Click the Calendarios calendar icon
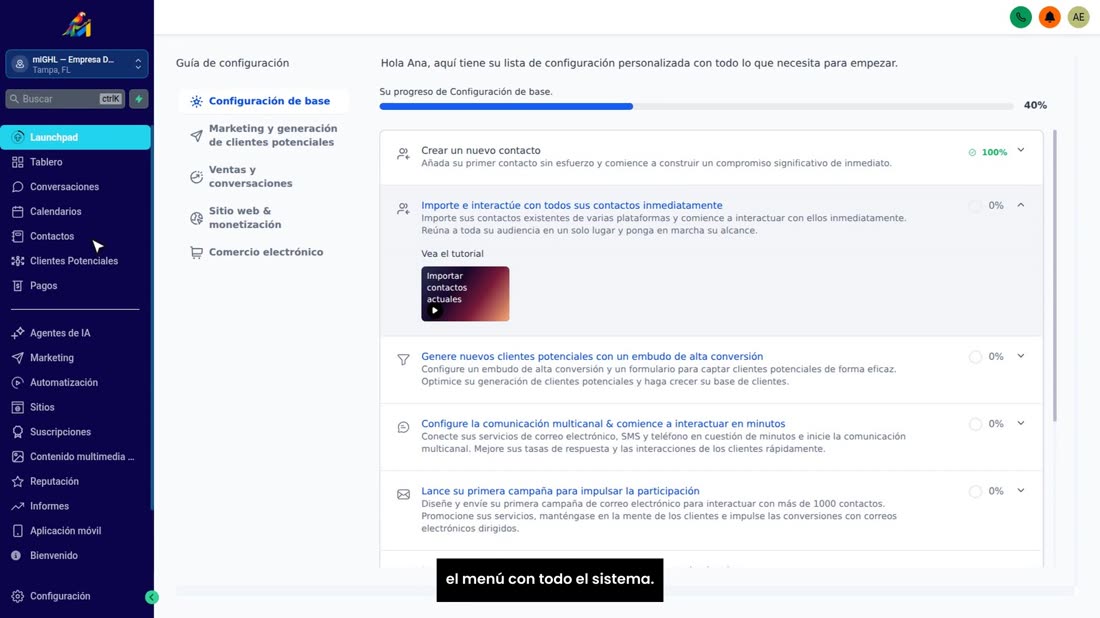 [18, 211]
